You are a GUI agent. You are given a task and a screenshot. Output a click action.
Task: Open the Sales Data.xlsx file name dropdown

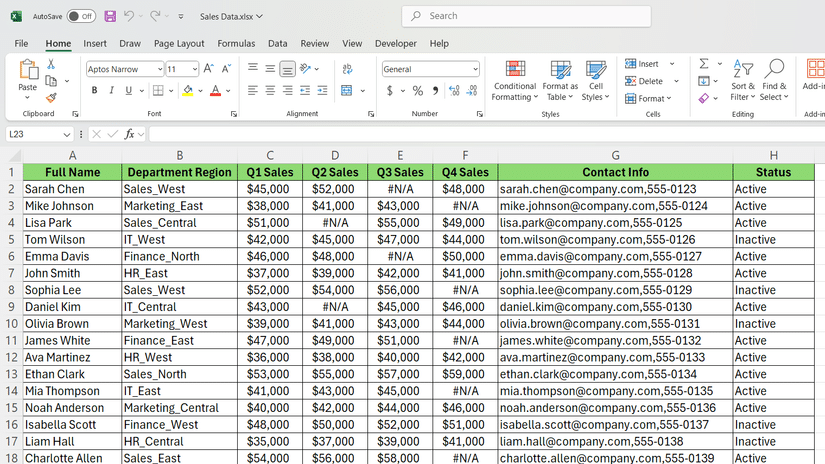click(231, 17)
